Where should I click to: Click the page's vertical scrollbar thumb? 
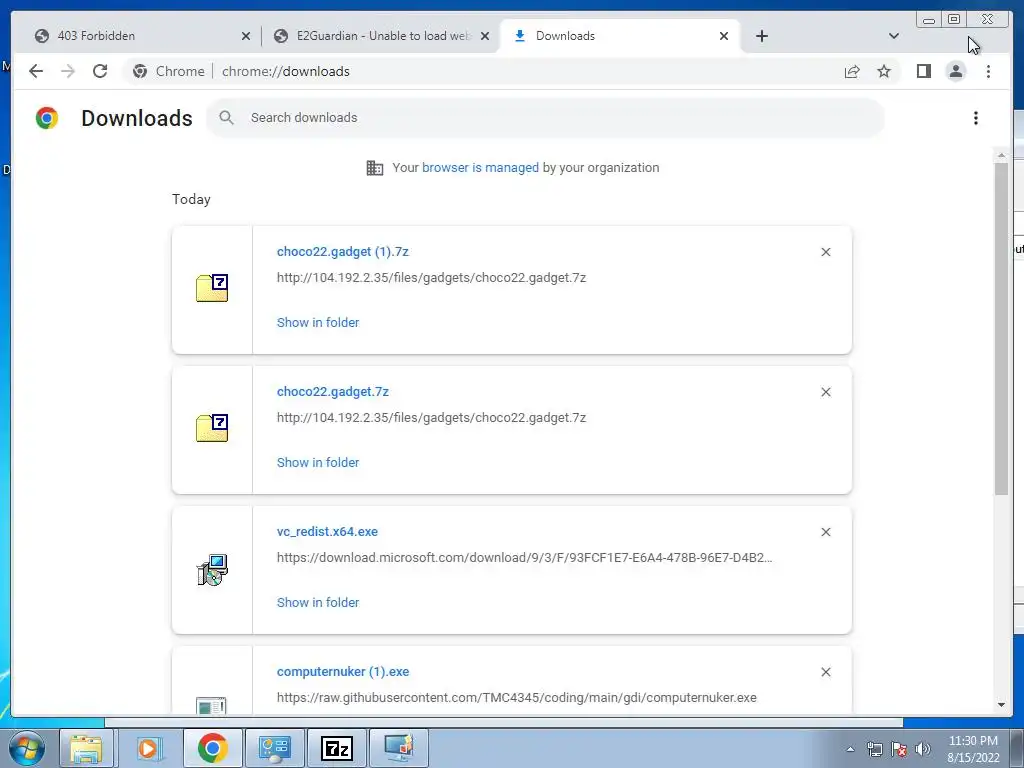coord(1001,328)
